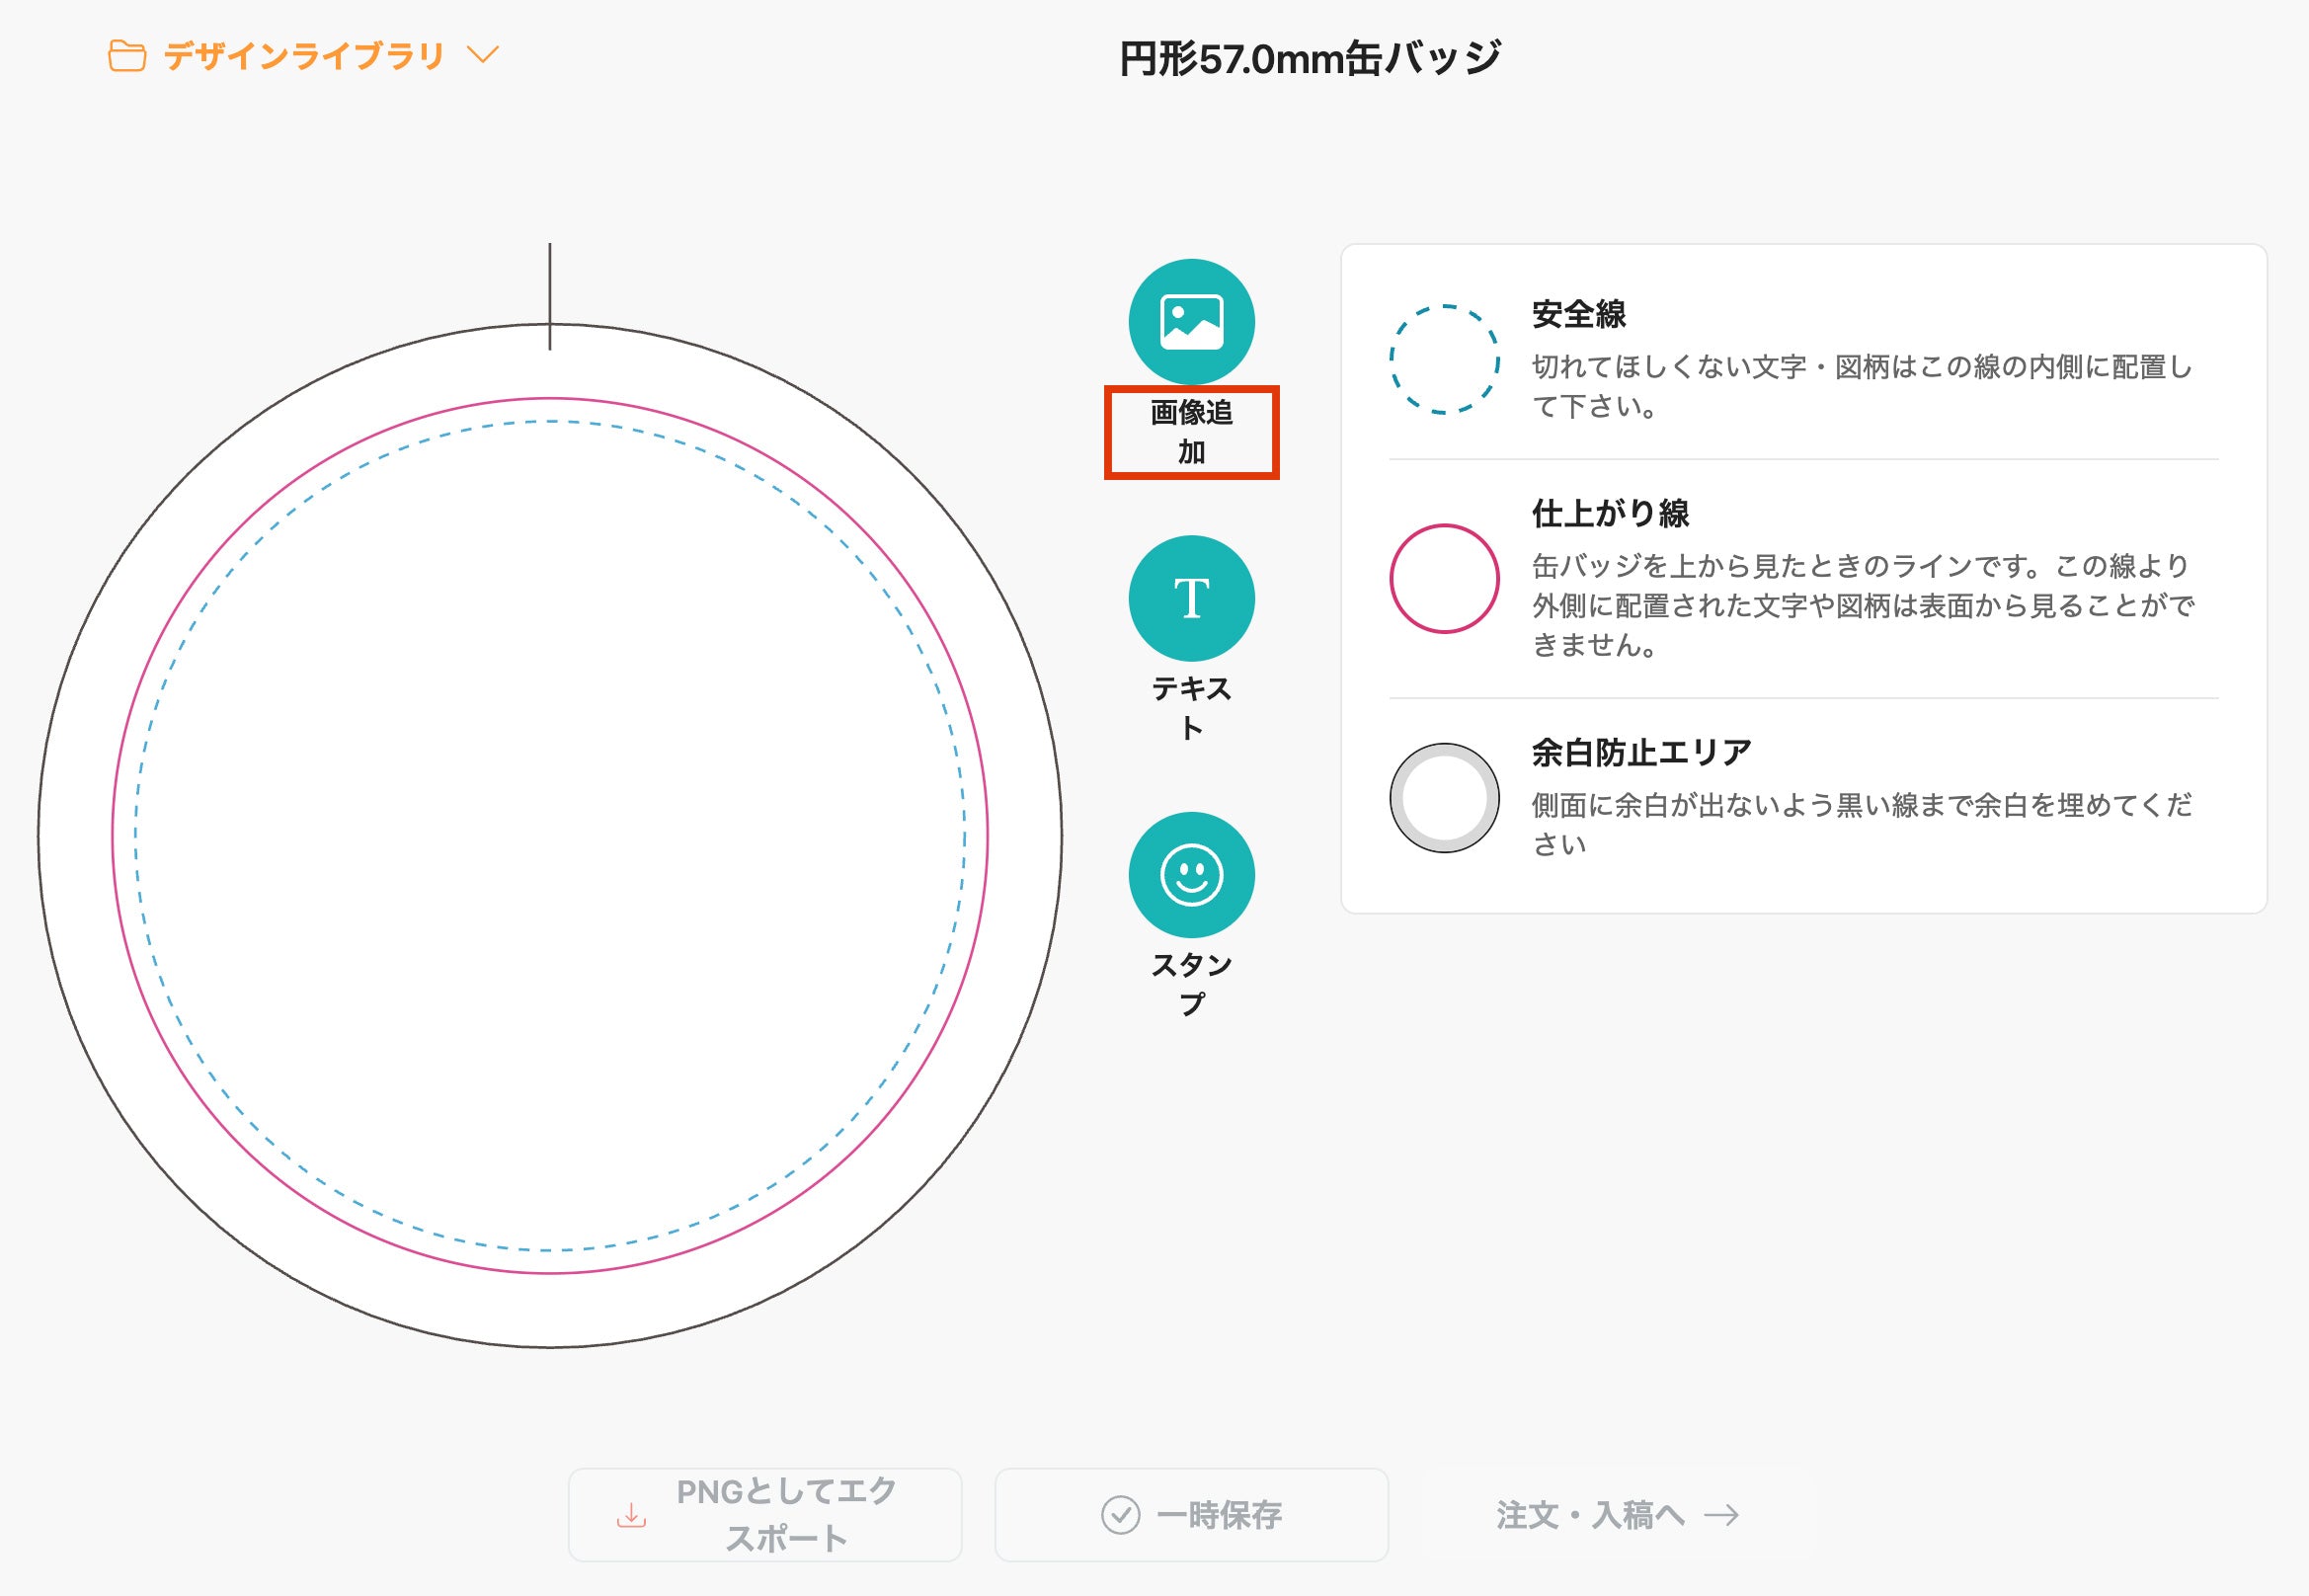The image size is (2309, 1596).
Task: Click the 安全線 description starting with 切れてほしくない文字
Action: pos(1861,386)
